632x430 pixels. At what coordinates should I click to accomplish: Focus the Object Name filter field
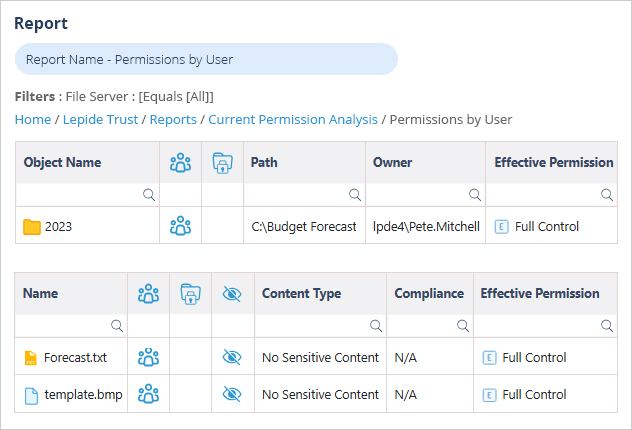click(x=87, y=195)
